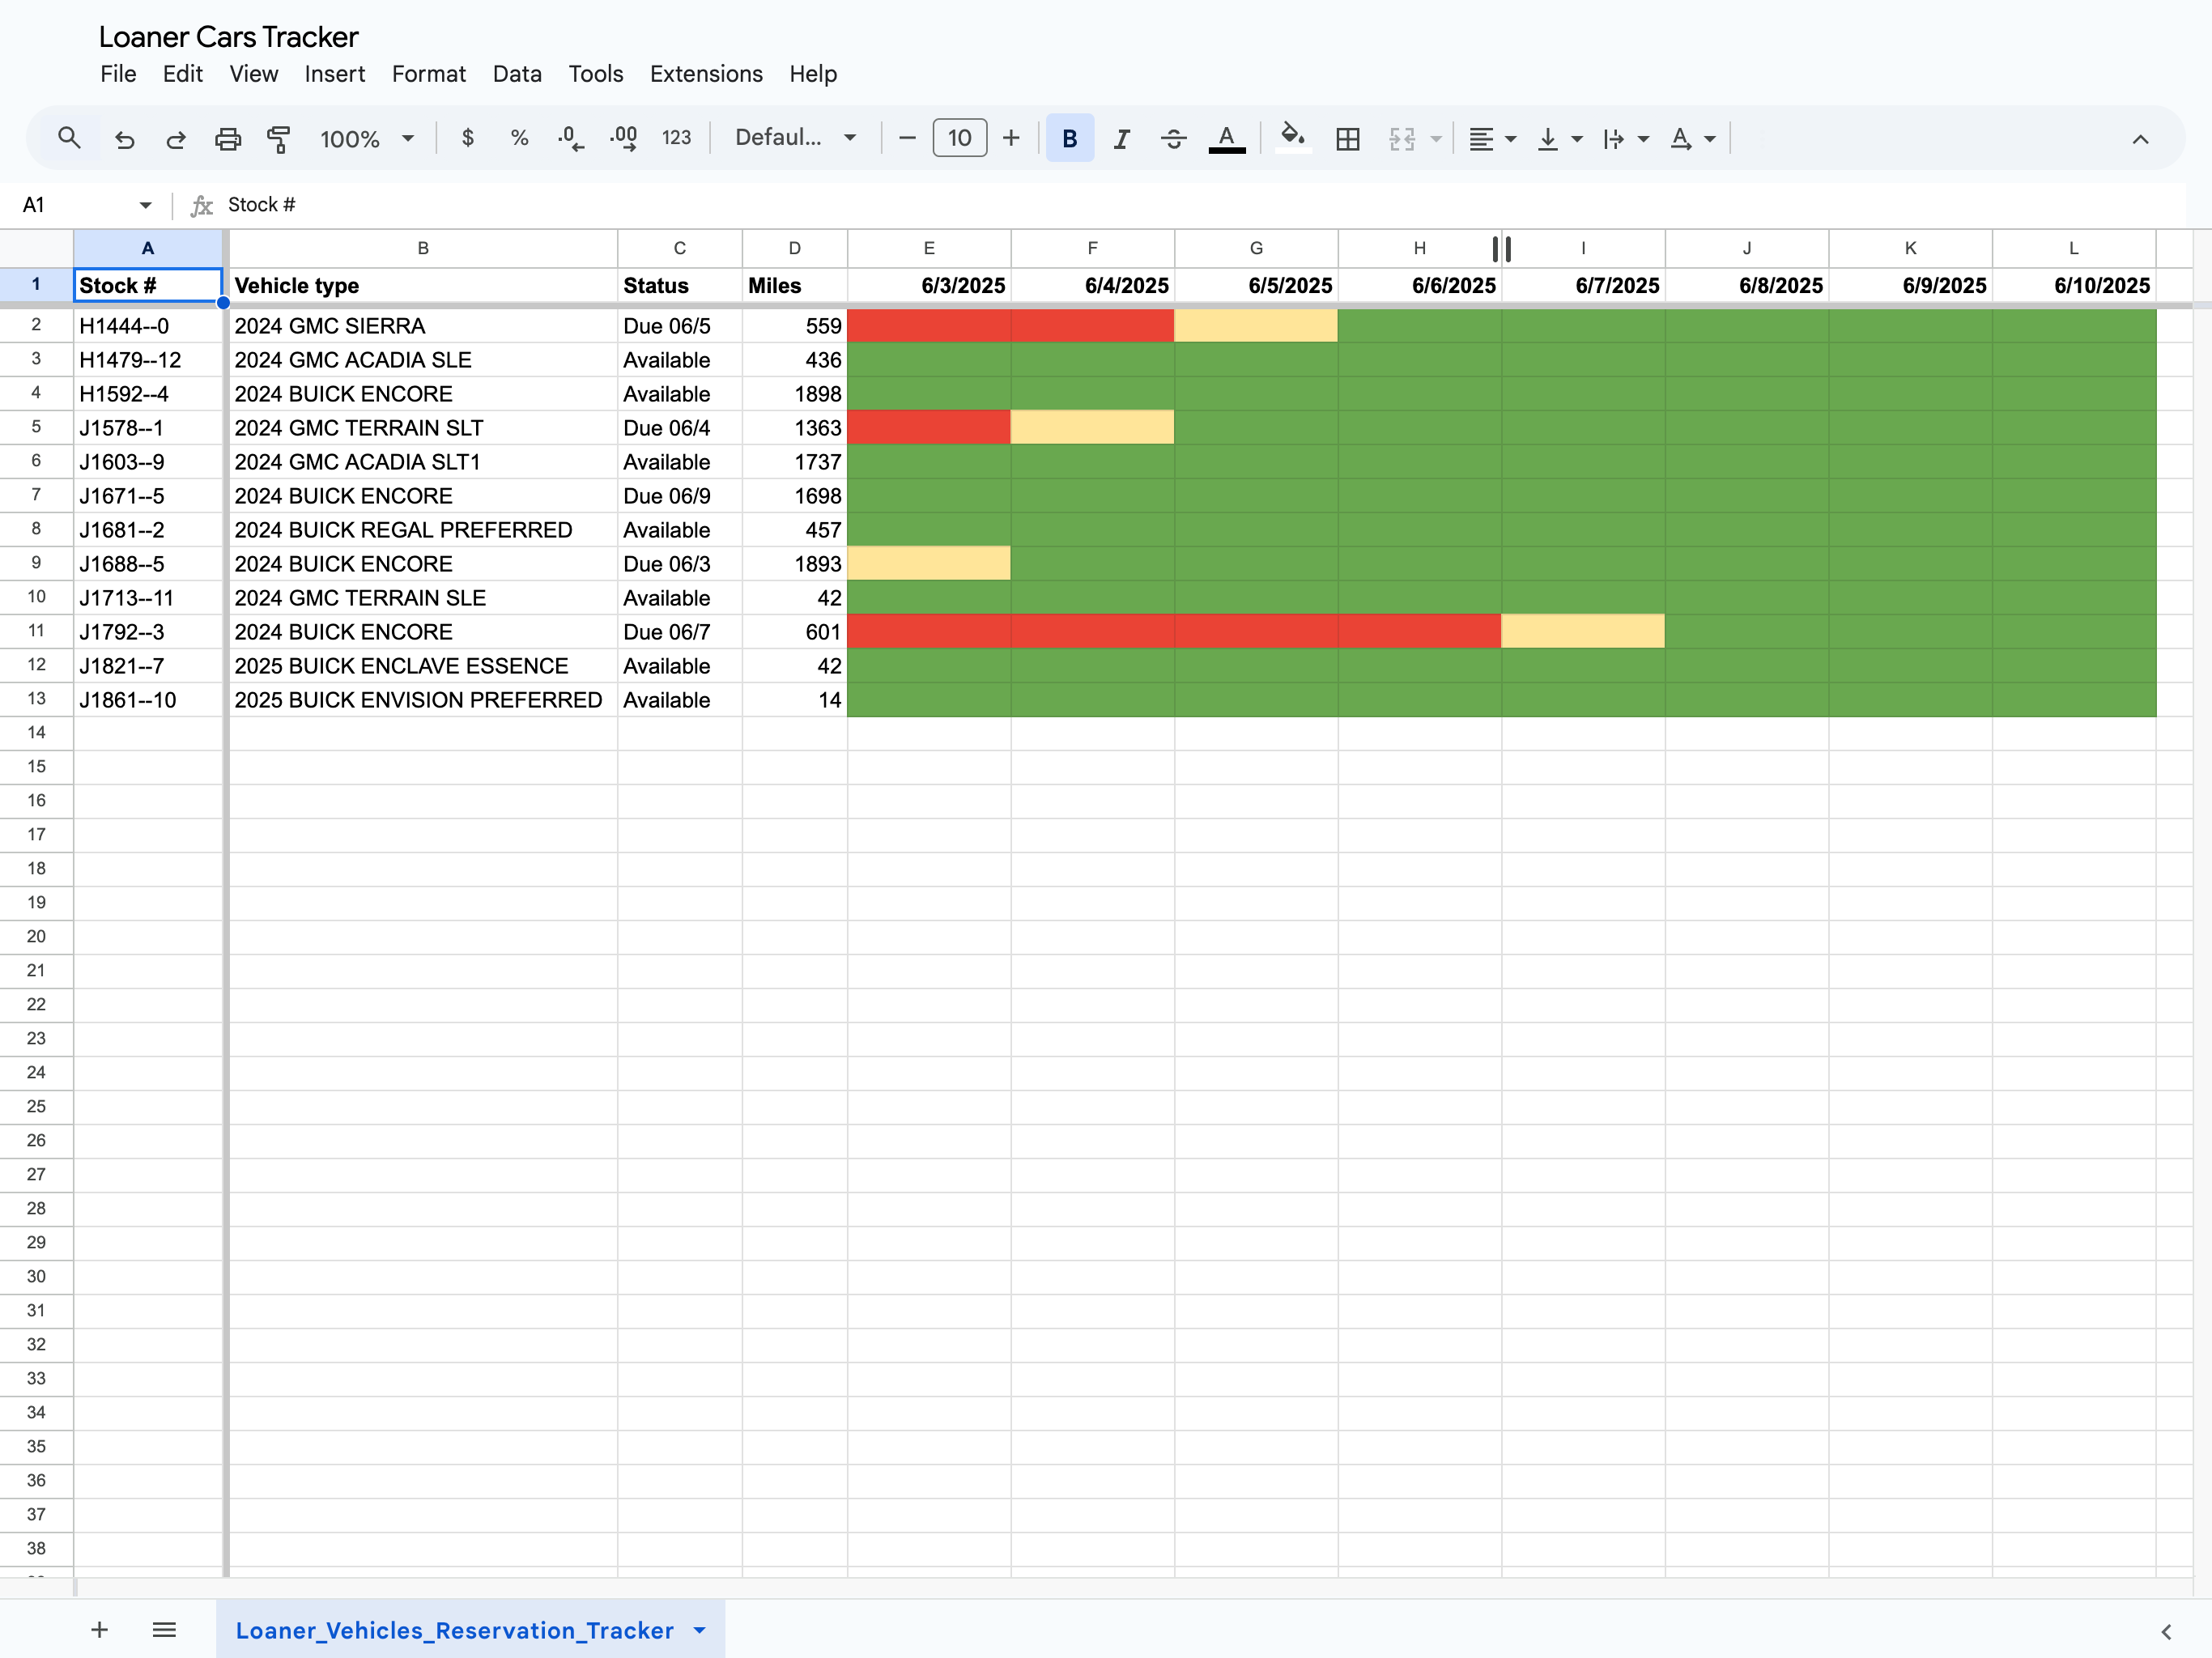Open the Extensions menu
The image size is (2212, 1658).
click(x=706, y=74)
